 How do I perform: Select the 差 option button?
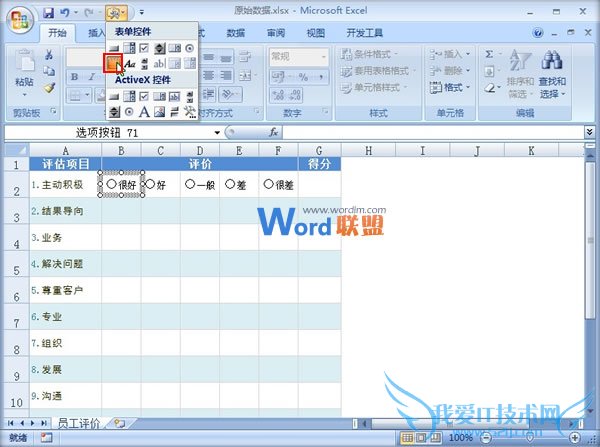pyautogui.click(x=230, y=184)
